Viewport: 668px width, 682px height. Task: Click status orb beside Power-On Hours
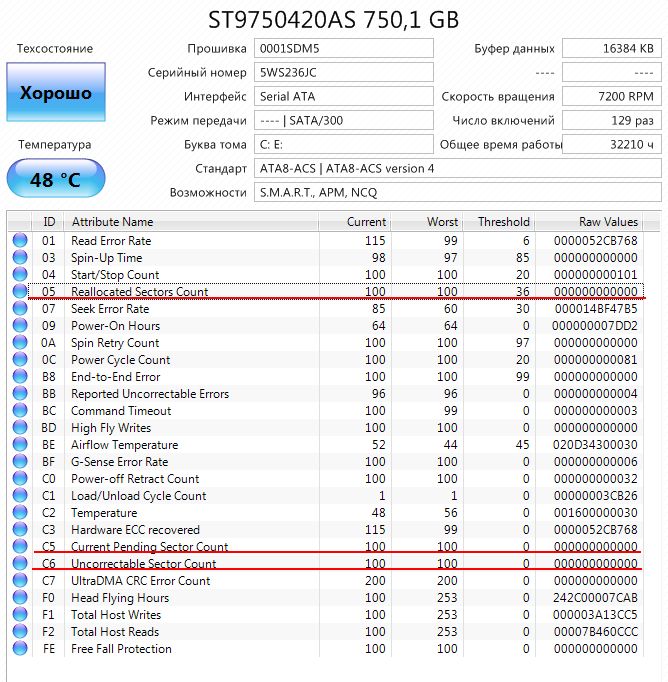19,326
